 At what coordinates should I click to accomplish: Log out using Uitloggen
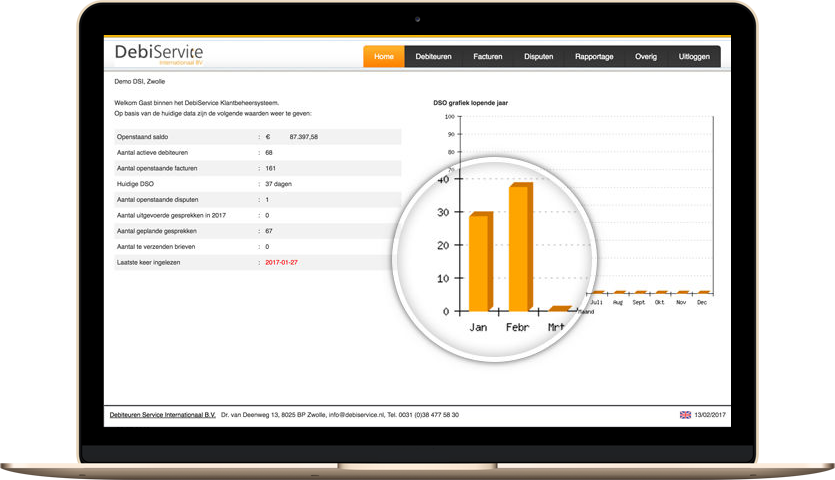(x=694, y=57)
